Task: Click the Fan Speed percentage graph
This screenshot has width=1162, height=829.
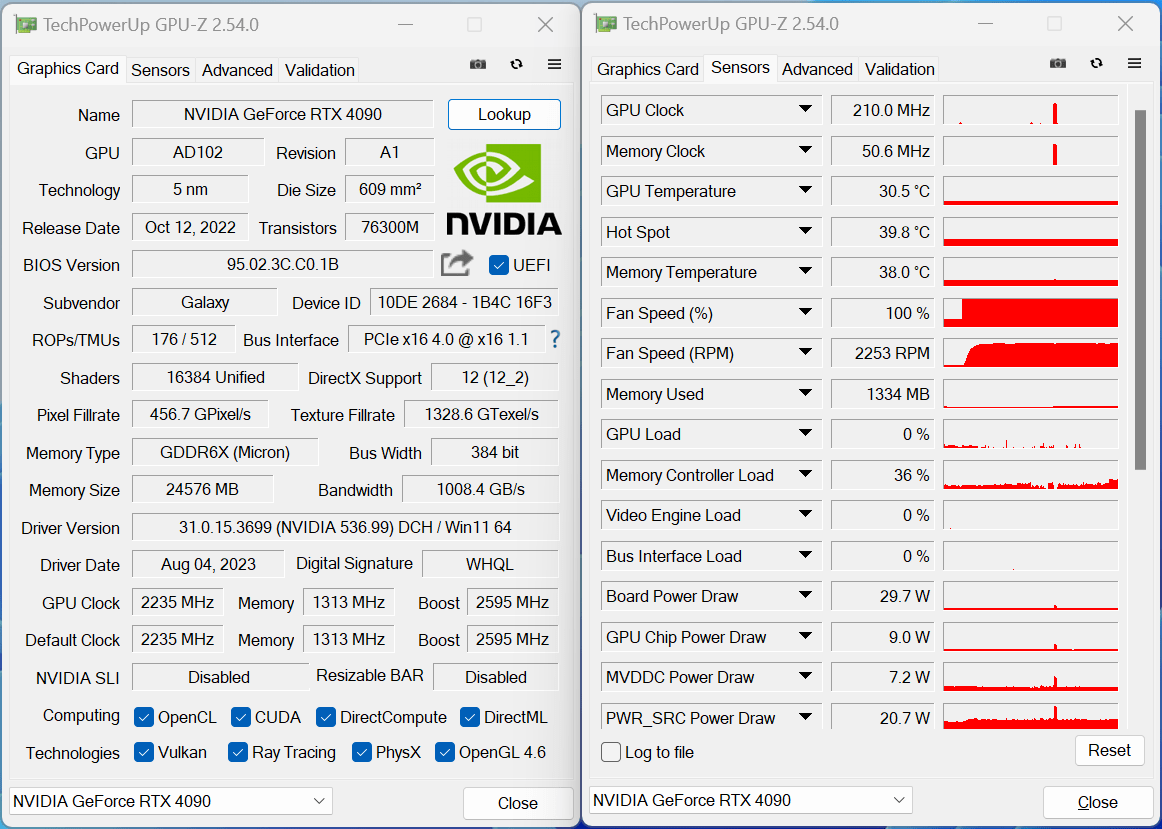Action: (1030, 312)
